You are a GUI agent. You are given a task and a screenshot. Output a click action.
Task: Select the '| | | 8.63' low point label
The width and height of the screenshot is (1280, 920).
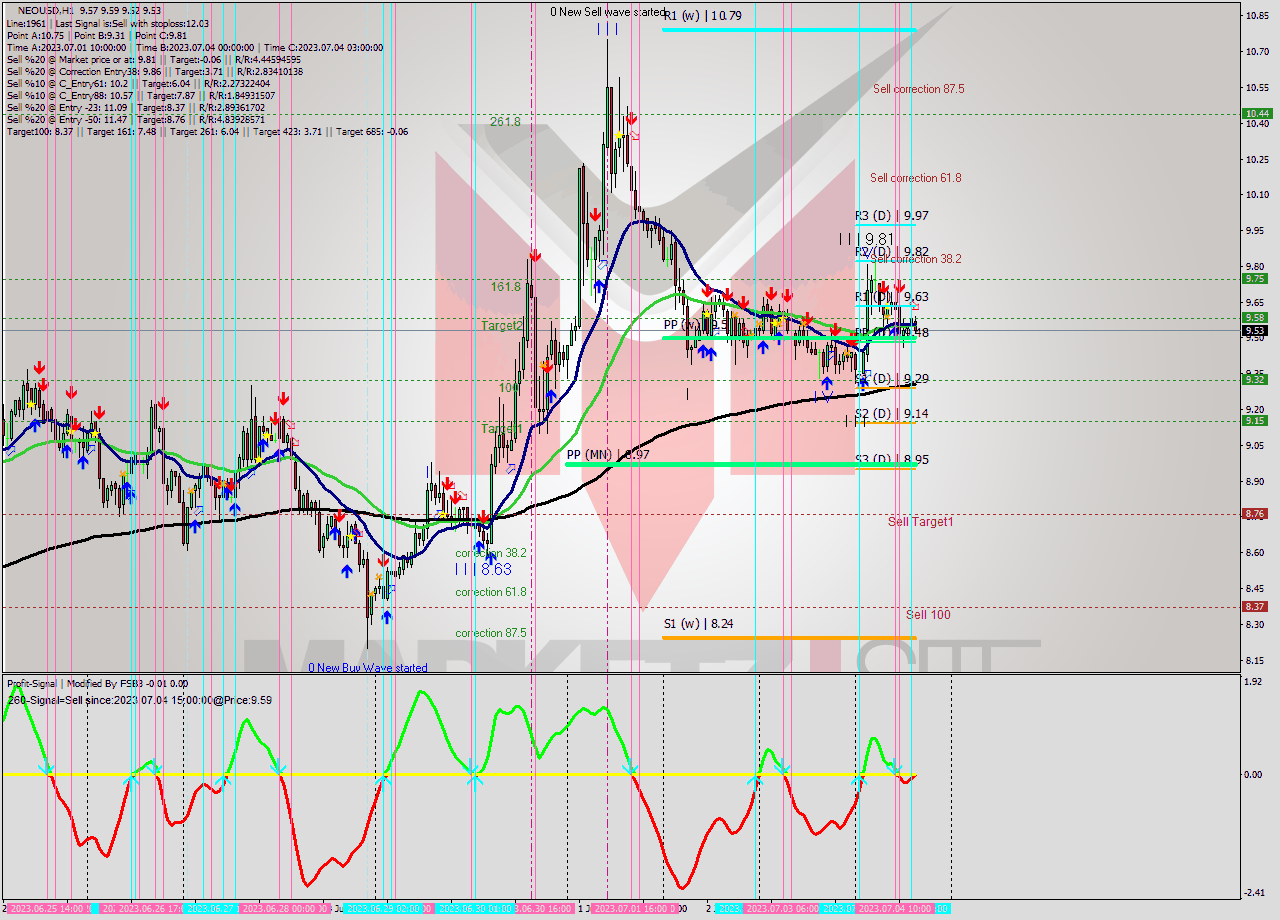pos(483,569)
